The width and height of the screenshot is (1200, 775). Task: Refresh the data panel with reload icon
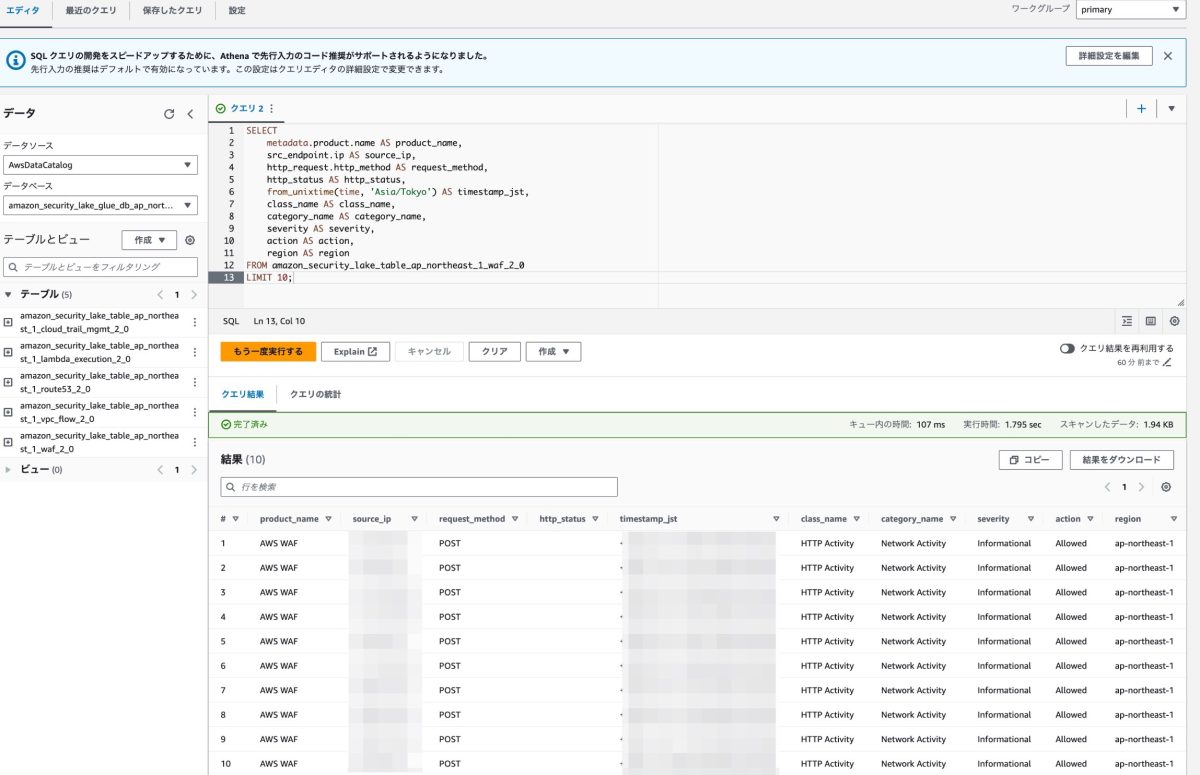[x=169, y=114]
